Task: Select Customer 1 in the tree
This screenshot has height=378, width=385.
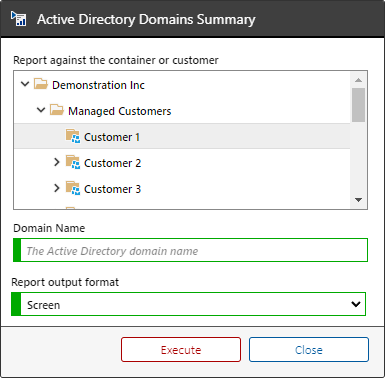Action: 112,137
